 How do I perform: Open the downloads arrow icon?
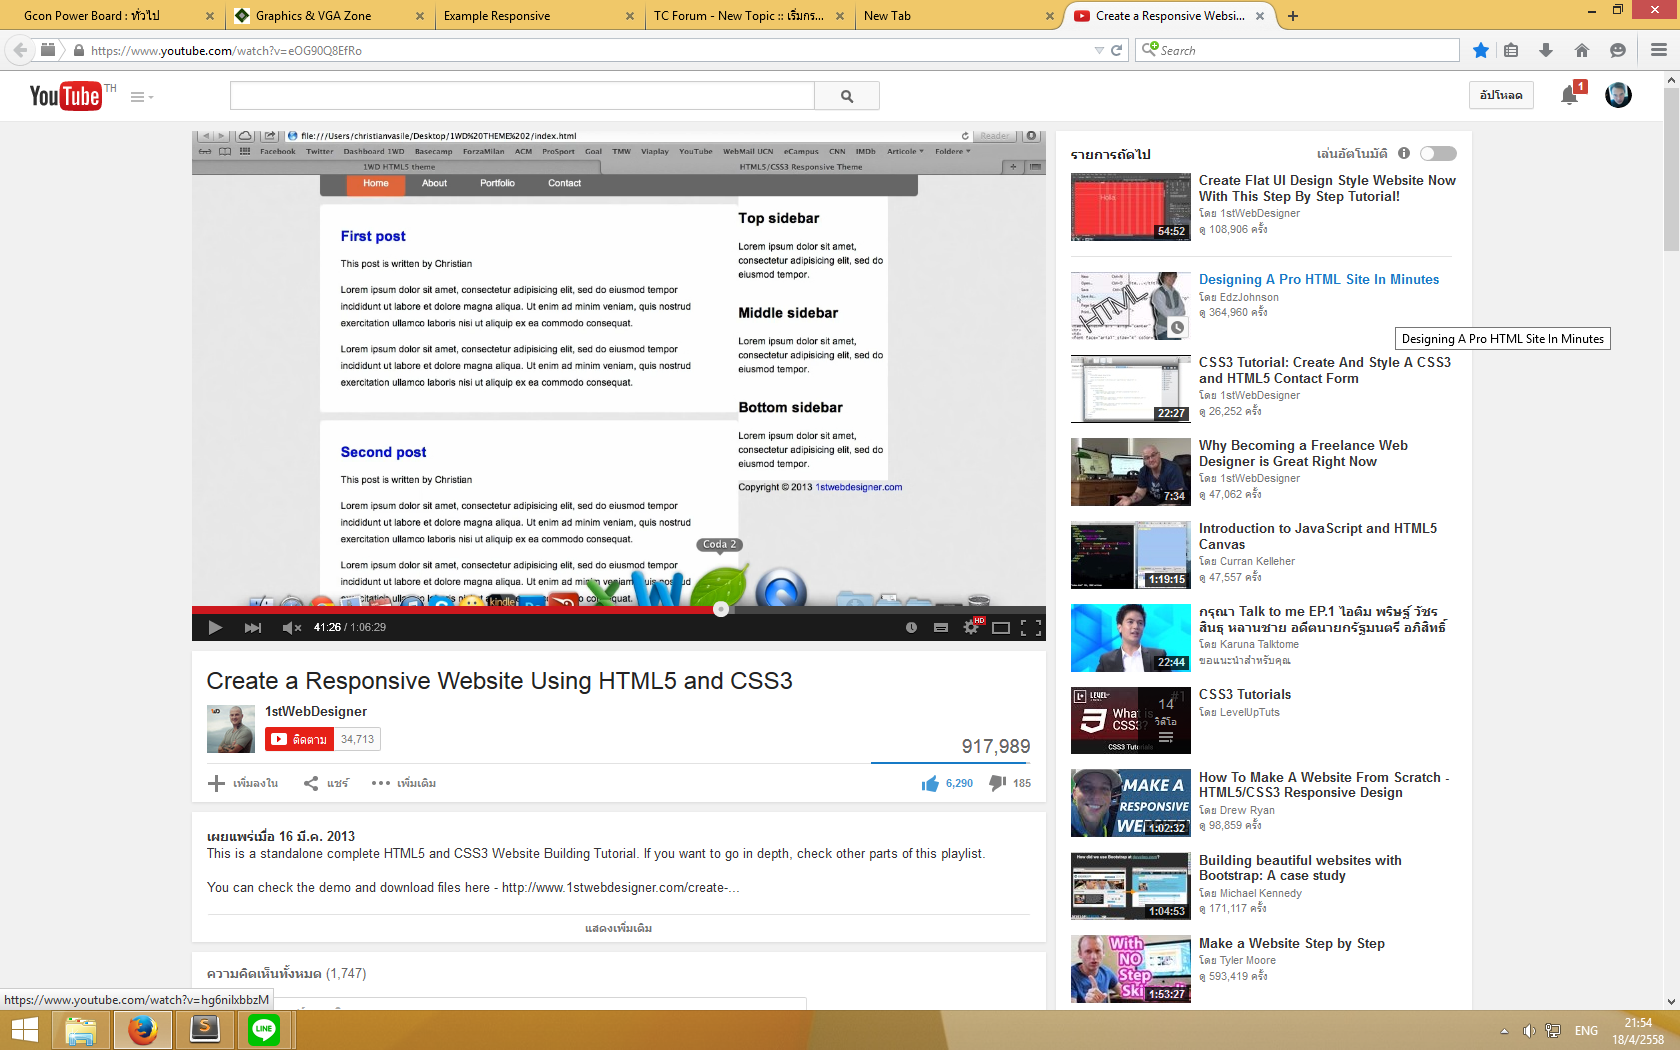1546,50
